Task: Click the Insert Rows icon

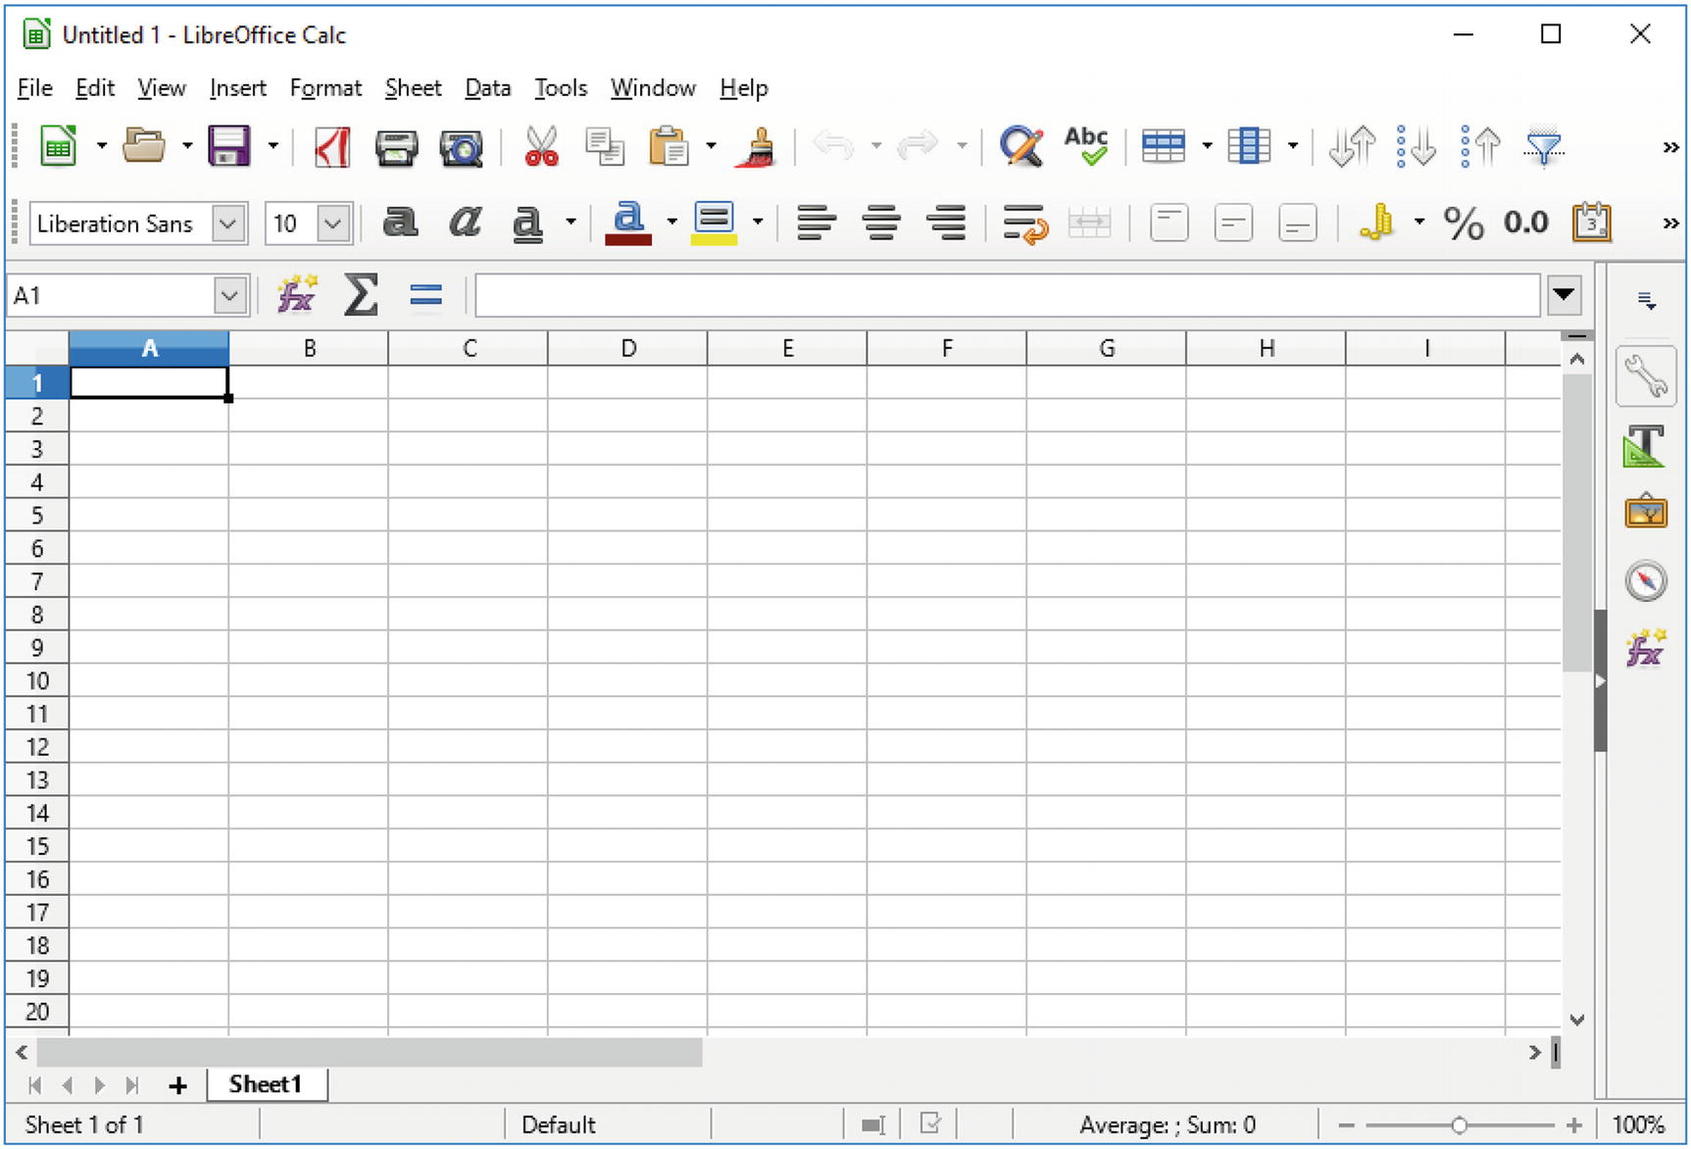Action: click(x=1163, y=146)
